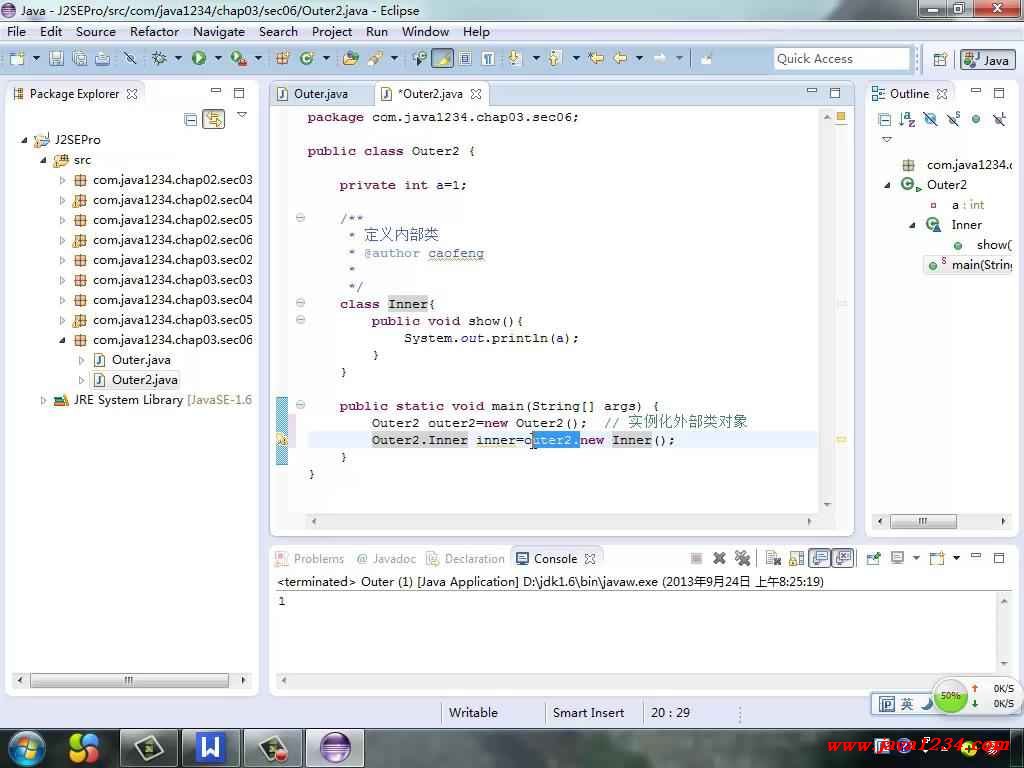Click the Save toolbar icon
This screenshot has height=768, width=1024.
[56, 59]
